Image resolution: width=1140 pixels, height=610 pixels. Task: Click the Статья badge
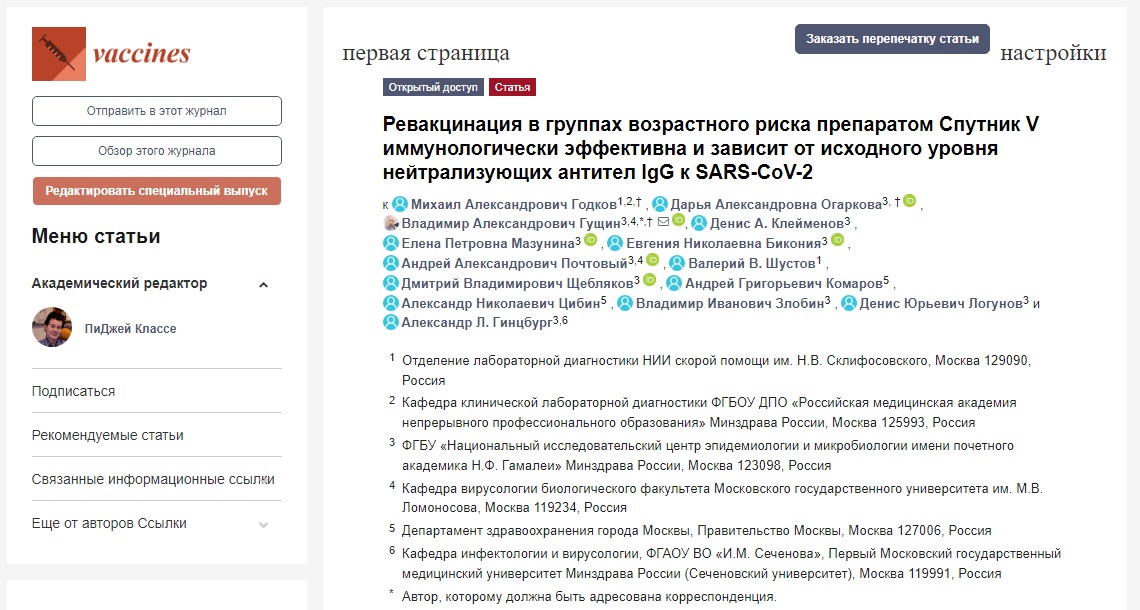(x=513, y=87)
